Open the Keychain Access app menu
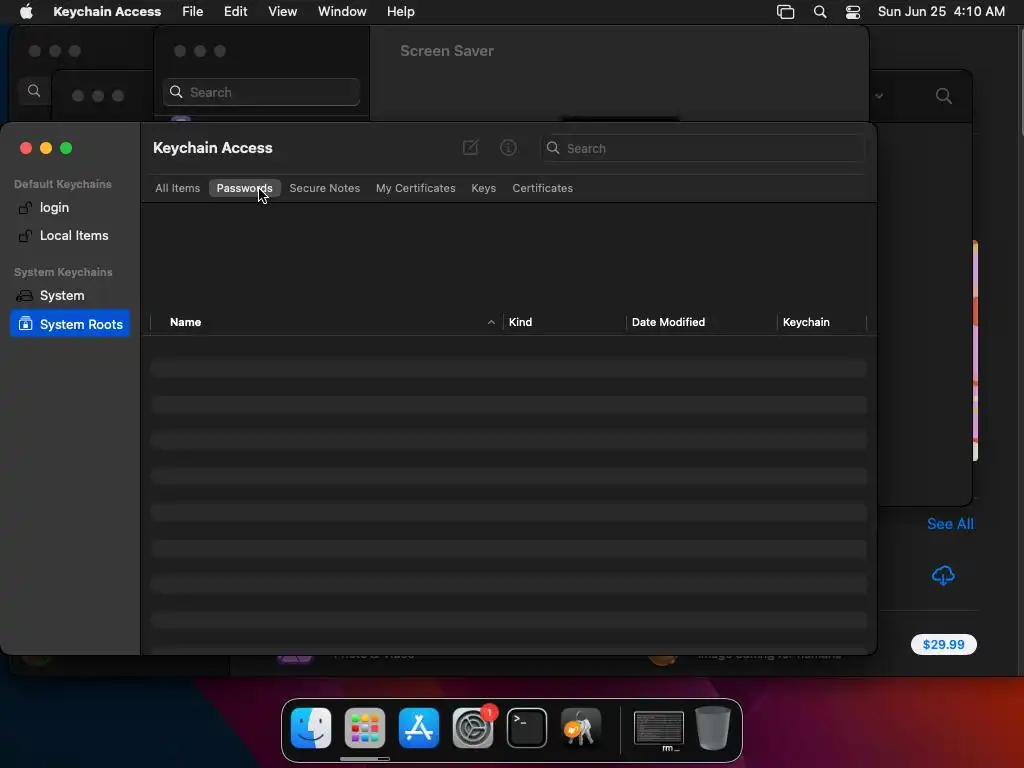Screen dimensions: 1024x768 point(107,12)
